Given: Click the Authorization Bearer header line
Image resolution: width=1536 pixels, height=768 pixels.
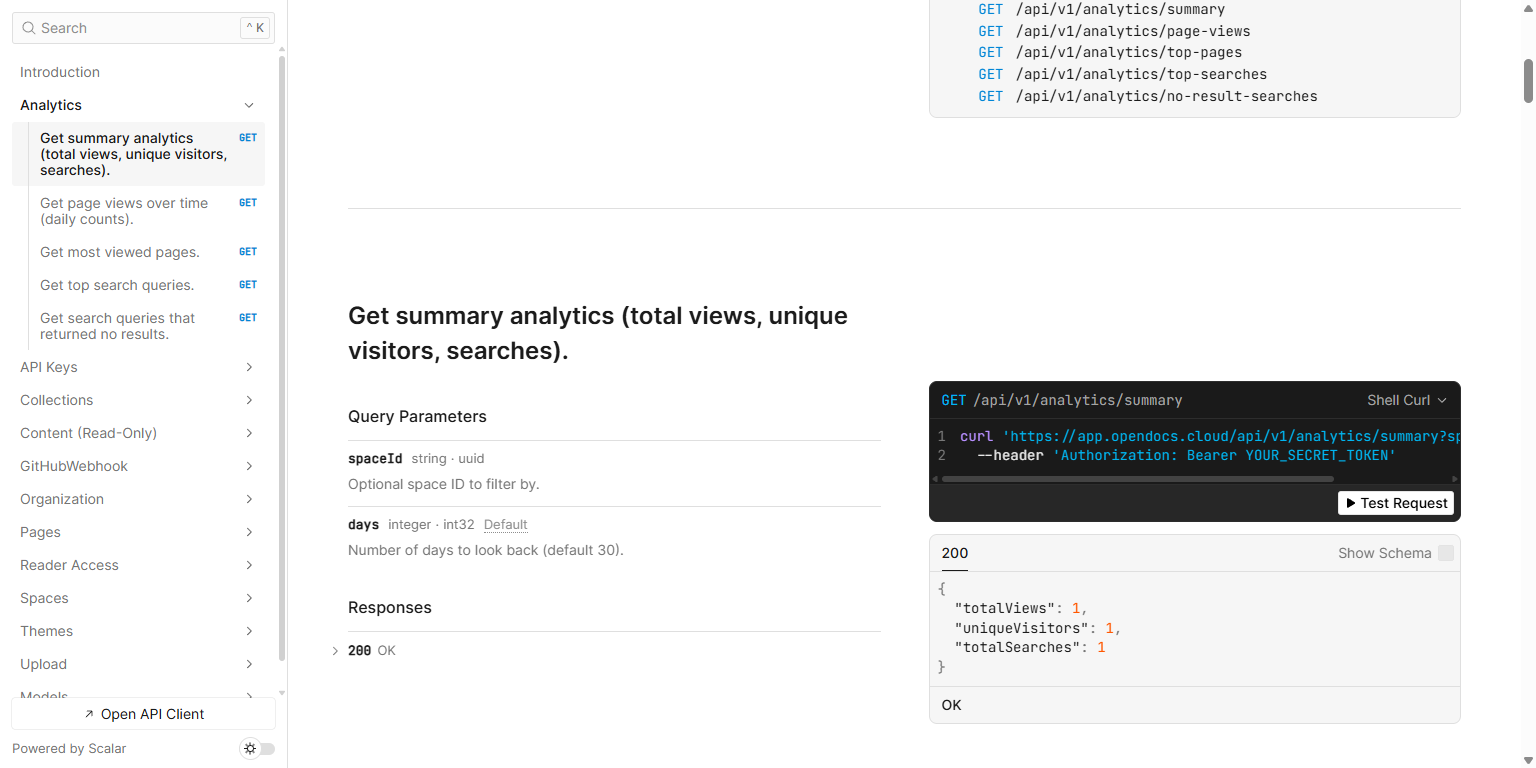Looking at the screenshot, I should coord(1186,455).
